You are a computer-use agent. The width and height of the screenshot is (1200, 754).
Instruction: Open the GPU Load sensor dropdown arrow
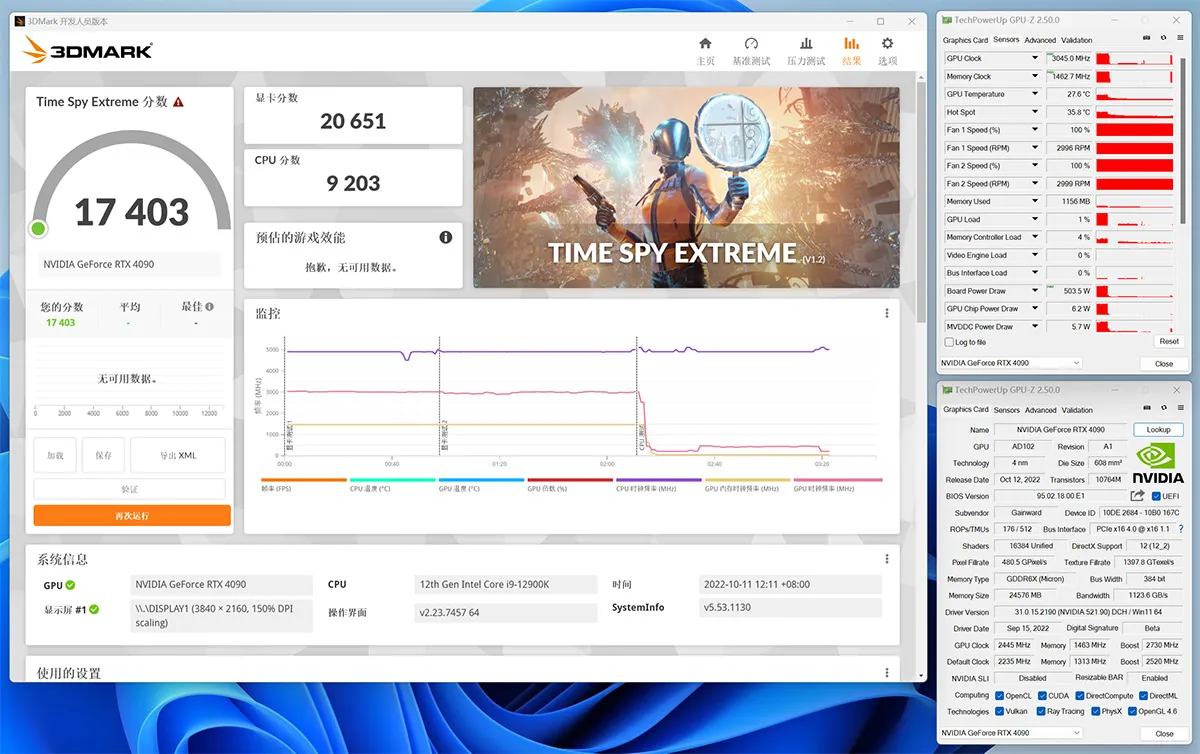(x=1035, y=219)
